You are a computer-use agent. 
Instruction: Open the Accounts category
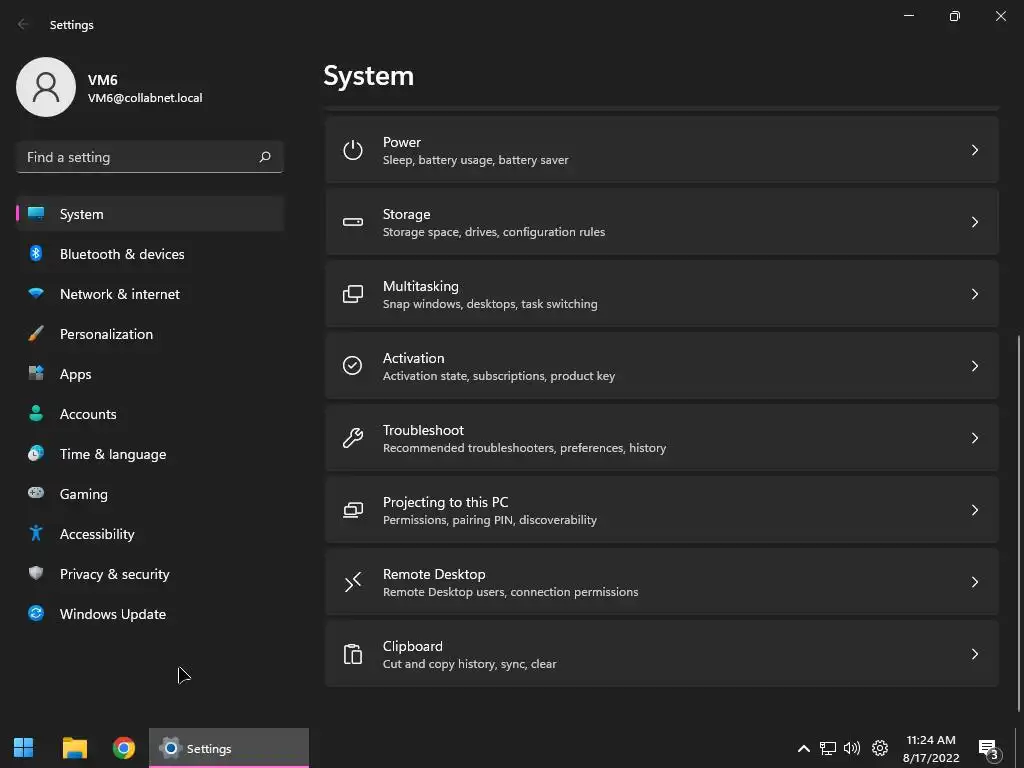pos(150,413)
